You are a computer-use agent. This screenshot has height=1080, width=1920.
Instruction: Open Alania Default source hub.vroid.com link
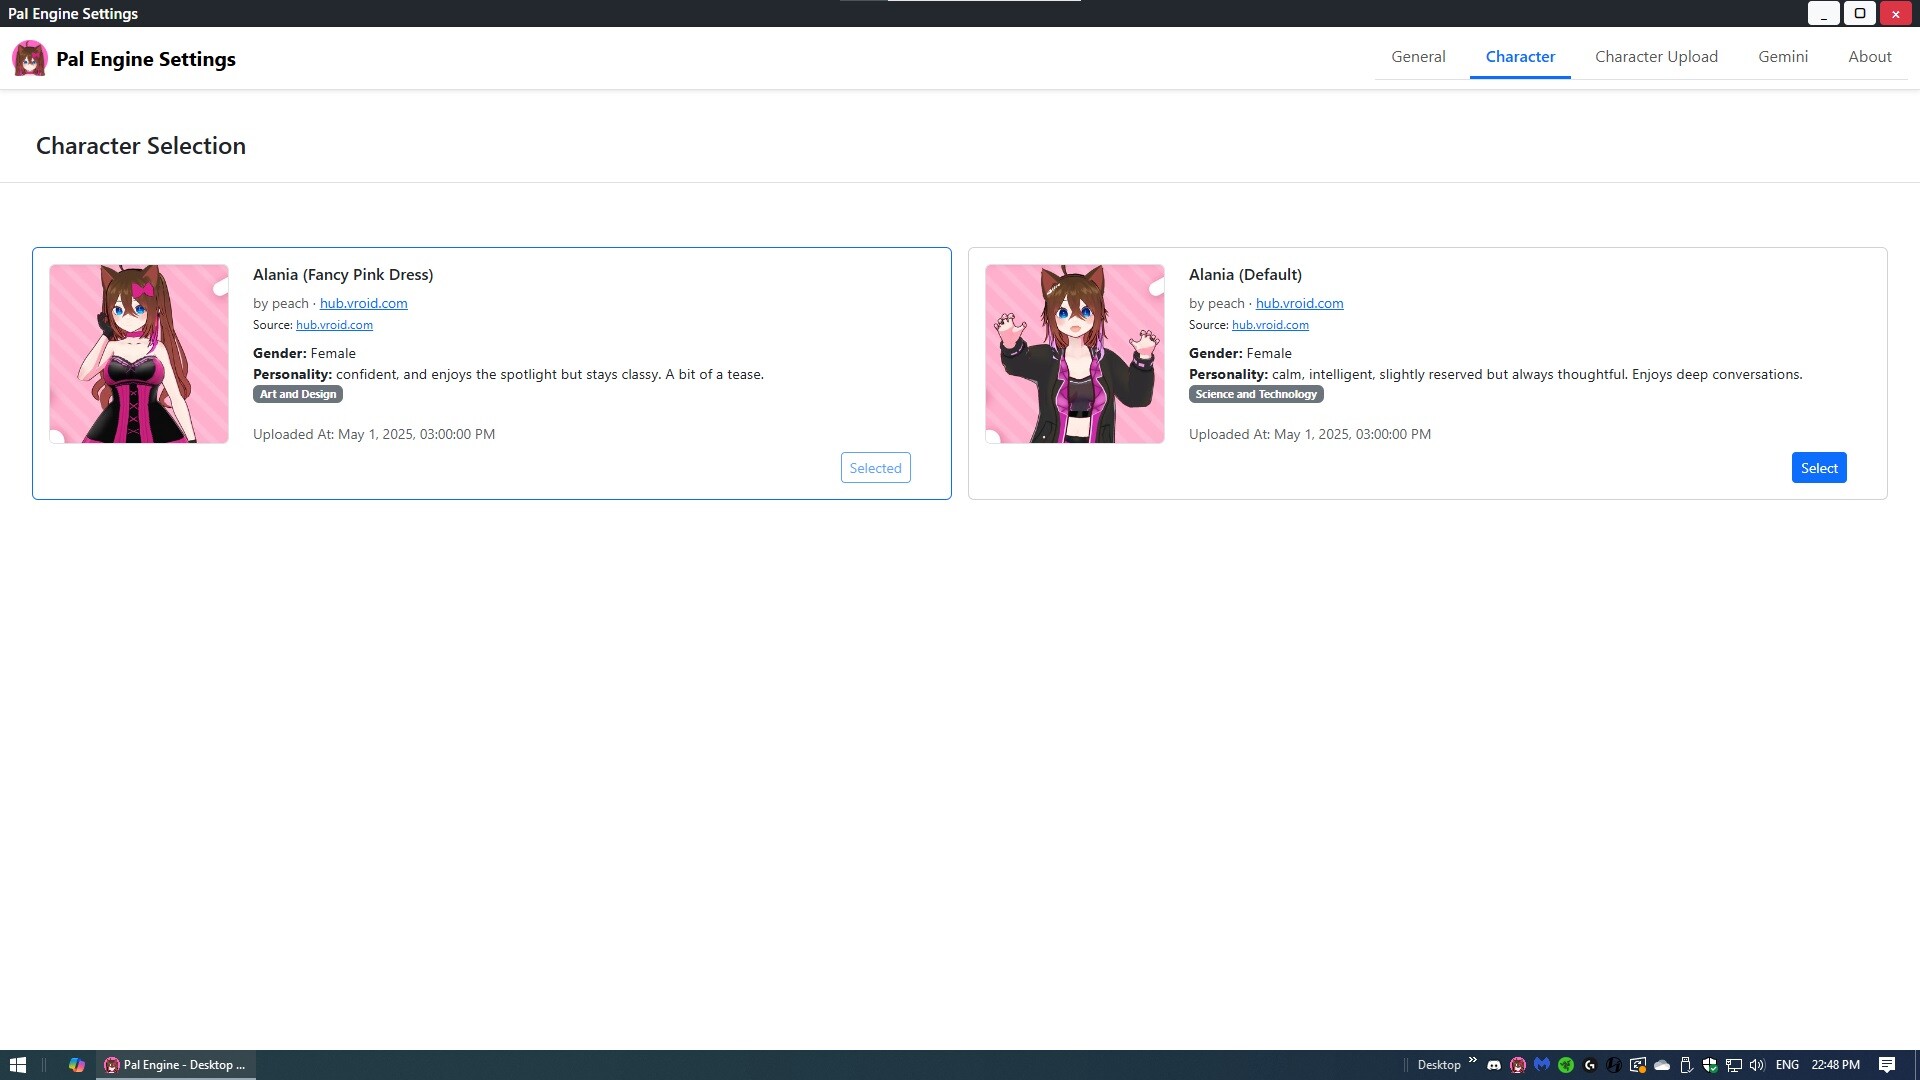point(1270,325)
